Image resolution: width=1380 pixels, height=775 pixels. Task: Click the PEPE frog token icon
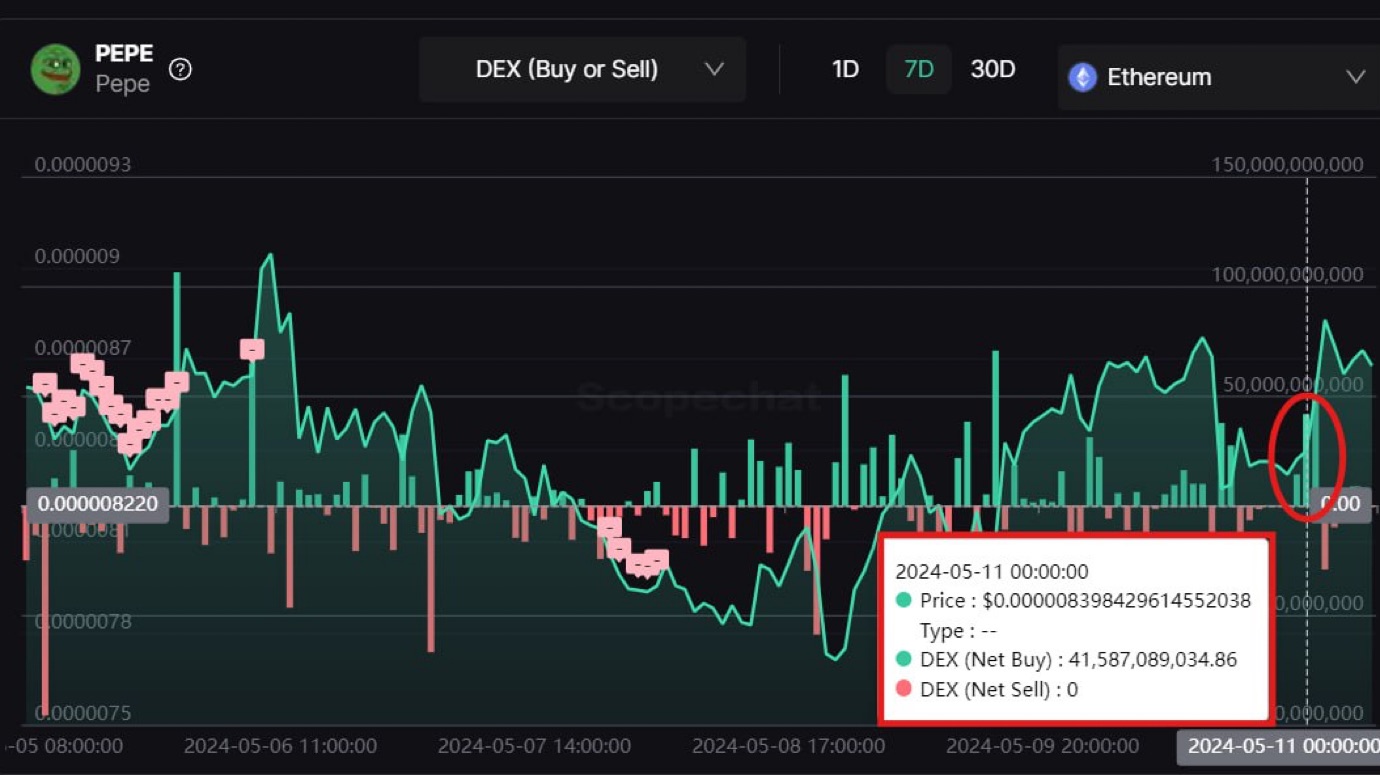55,69
